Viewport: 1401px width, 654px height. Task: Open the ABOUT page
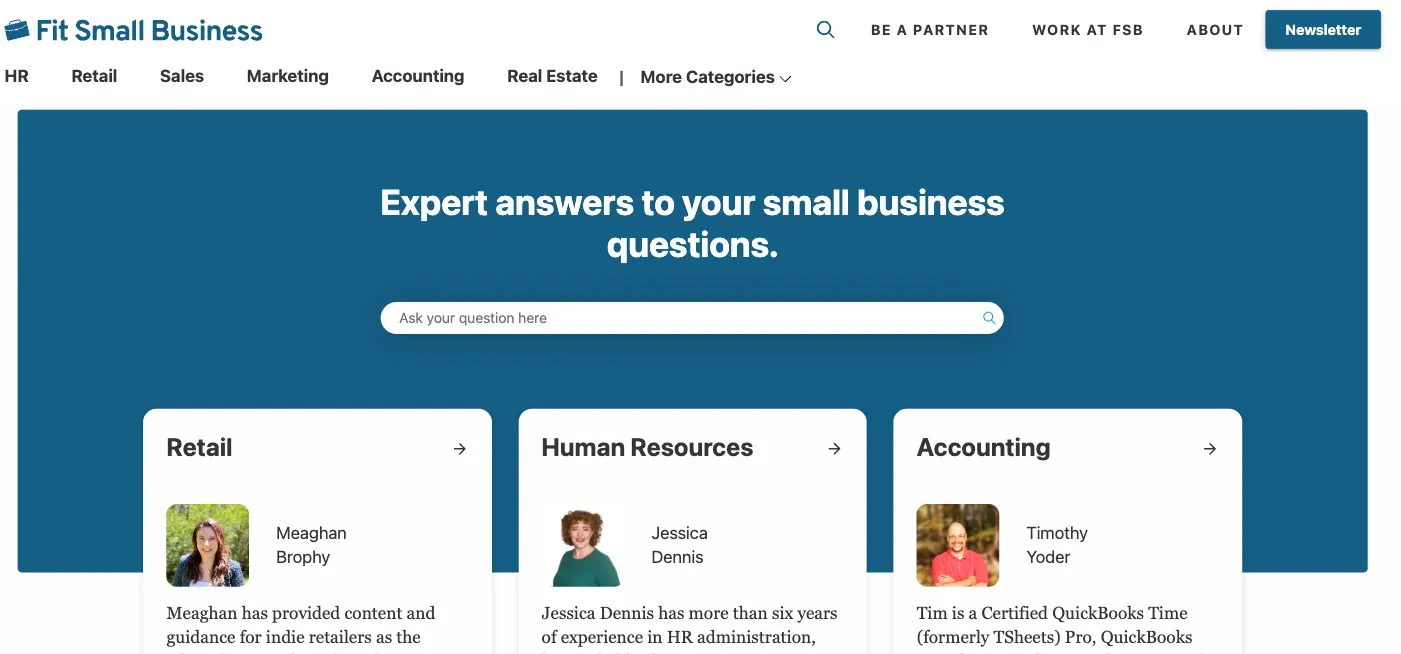pos(1214,30)
